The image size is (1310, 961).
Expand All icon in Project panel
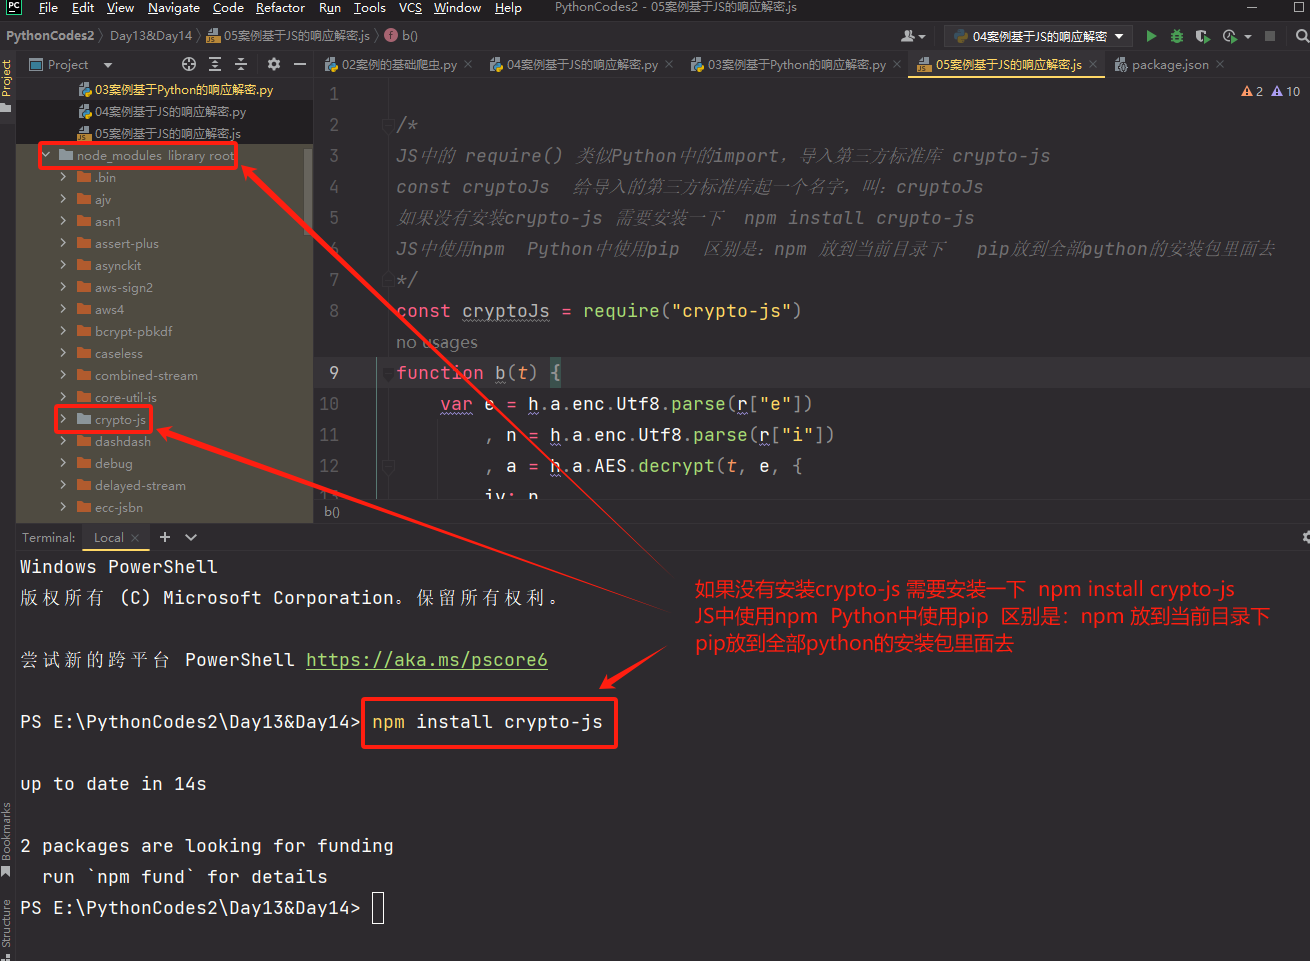(x=215, y=64)
